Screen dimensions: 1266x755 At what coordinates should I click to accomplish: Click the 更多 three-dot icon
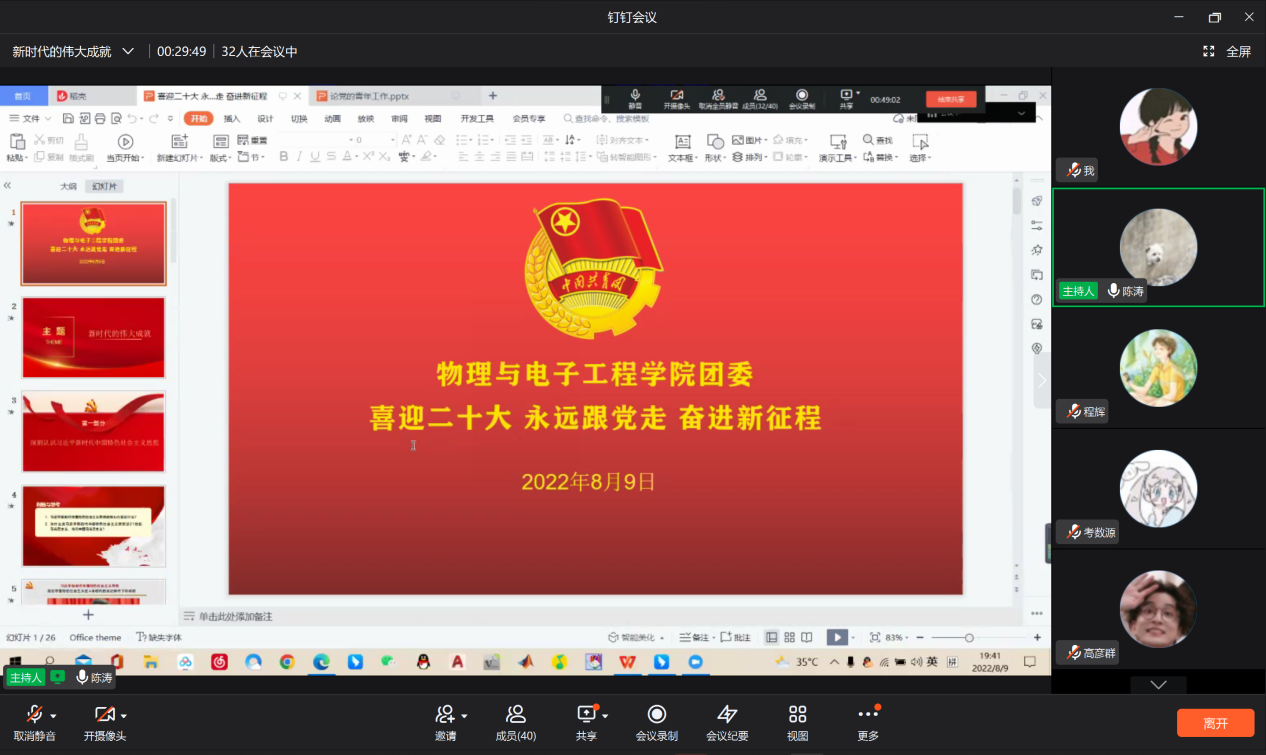coord(867,714)
